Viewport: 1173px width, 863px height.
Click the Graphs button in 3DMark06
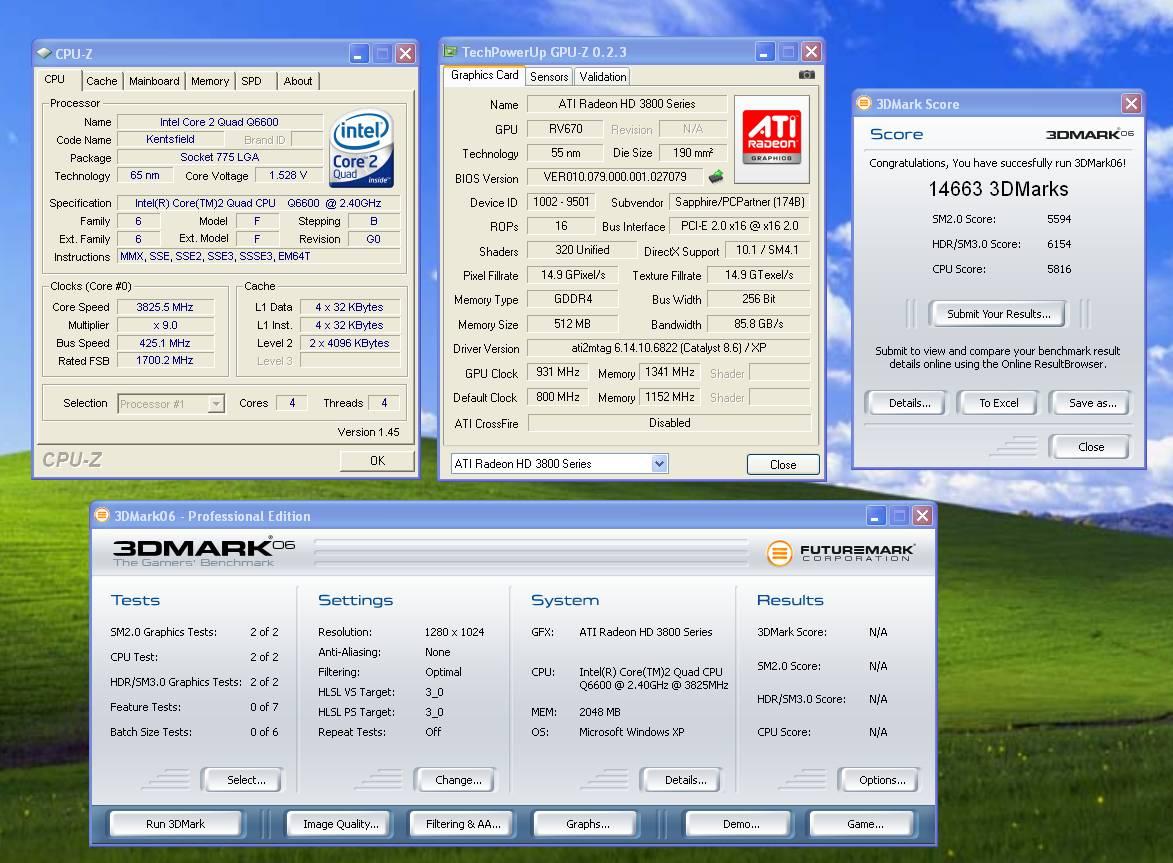click(x=587, y=824)
